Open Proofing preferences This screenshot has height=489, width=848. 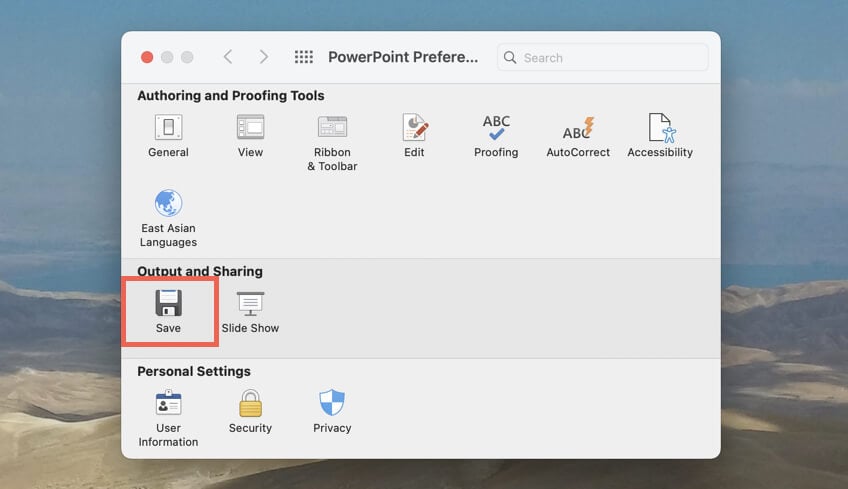pos(496,136)
